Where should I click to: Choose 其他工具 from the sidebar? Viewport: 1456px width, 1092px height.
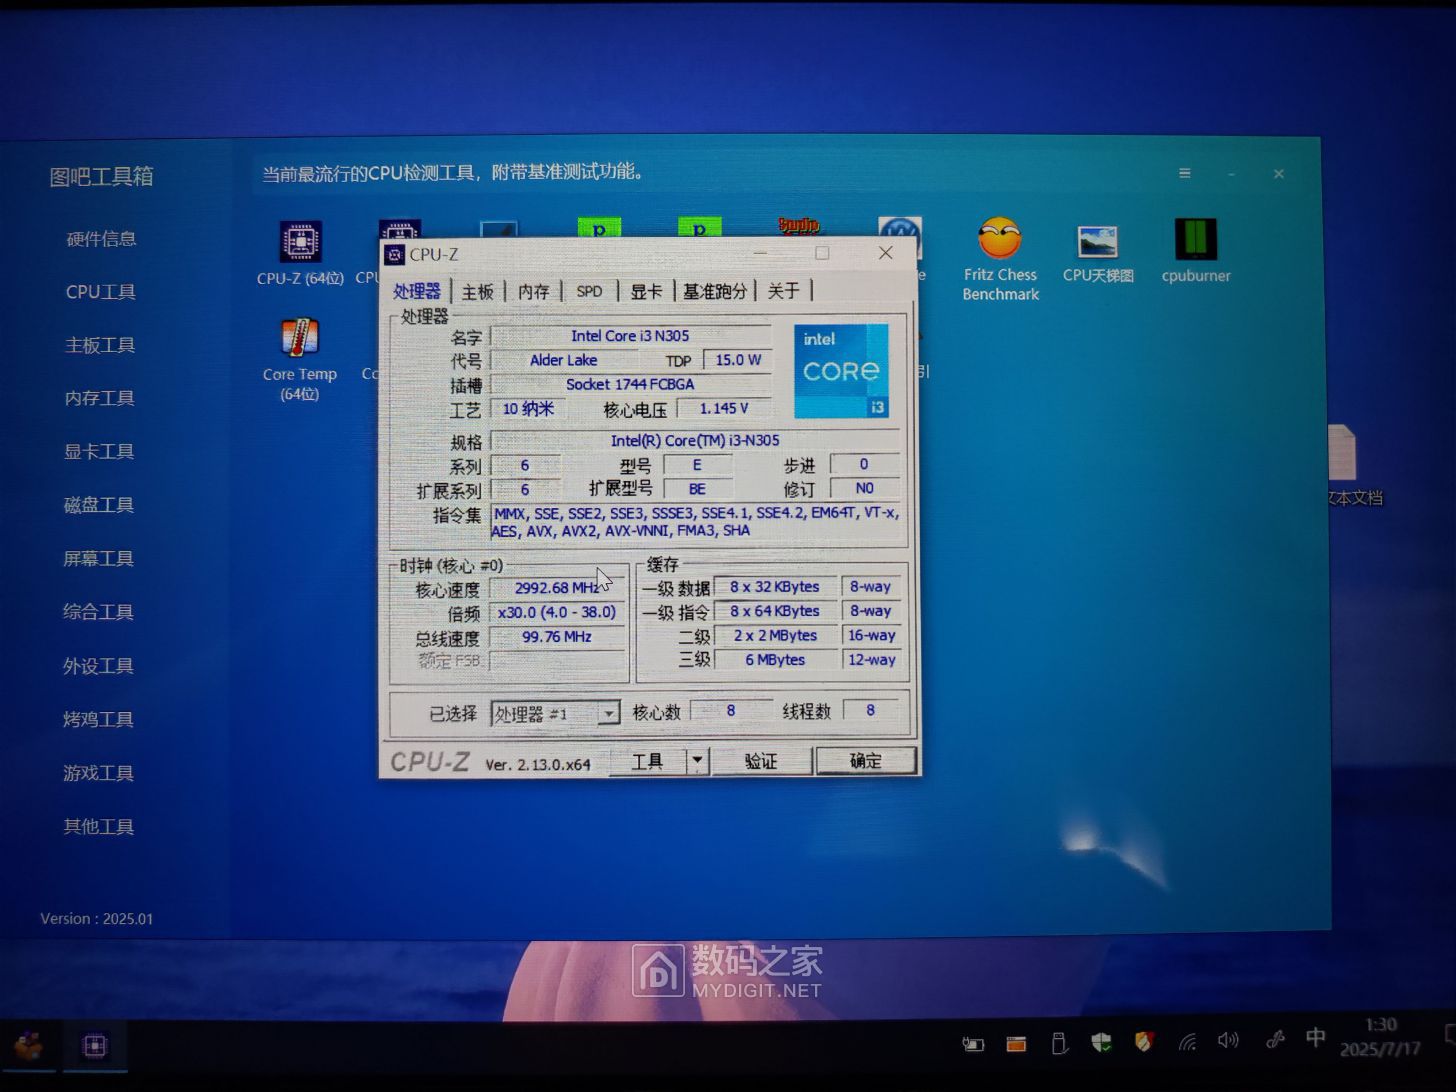pos(98,827)
